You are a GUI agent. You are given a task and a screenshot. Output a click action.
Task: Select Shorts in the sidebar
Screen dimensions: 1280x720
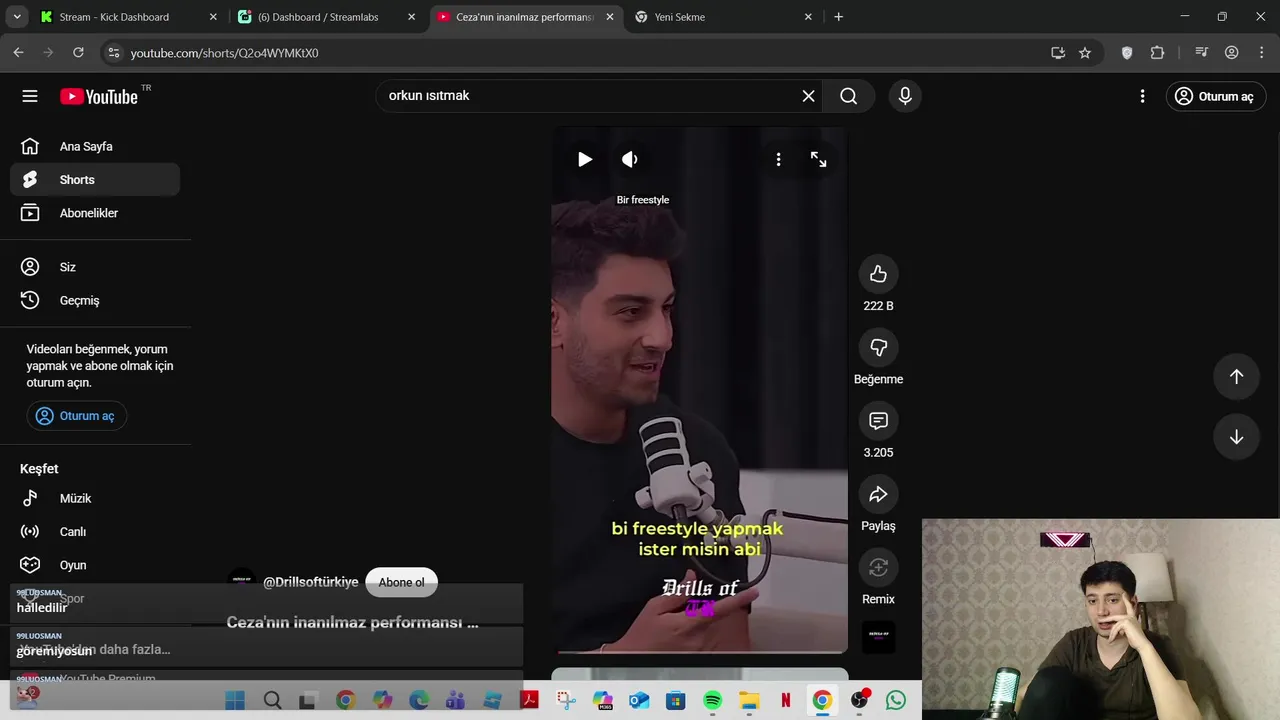pyautogui.click(x=95, y=180)
